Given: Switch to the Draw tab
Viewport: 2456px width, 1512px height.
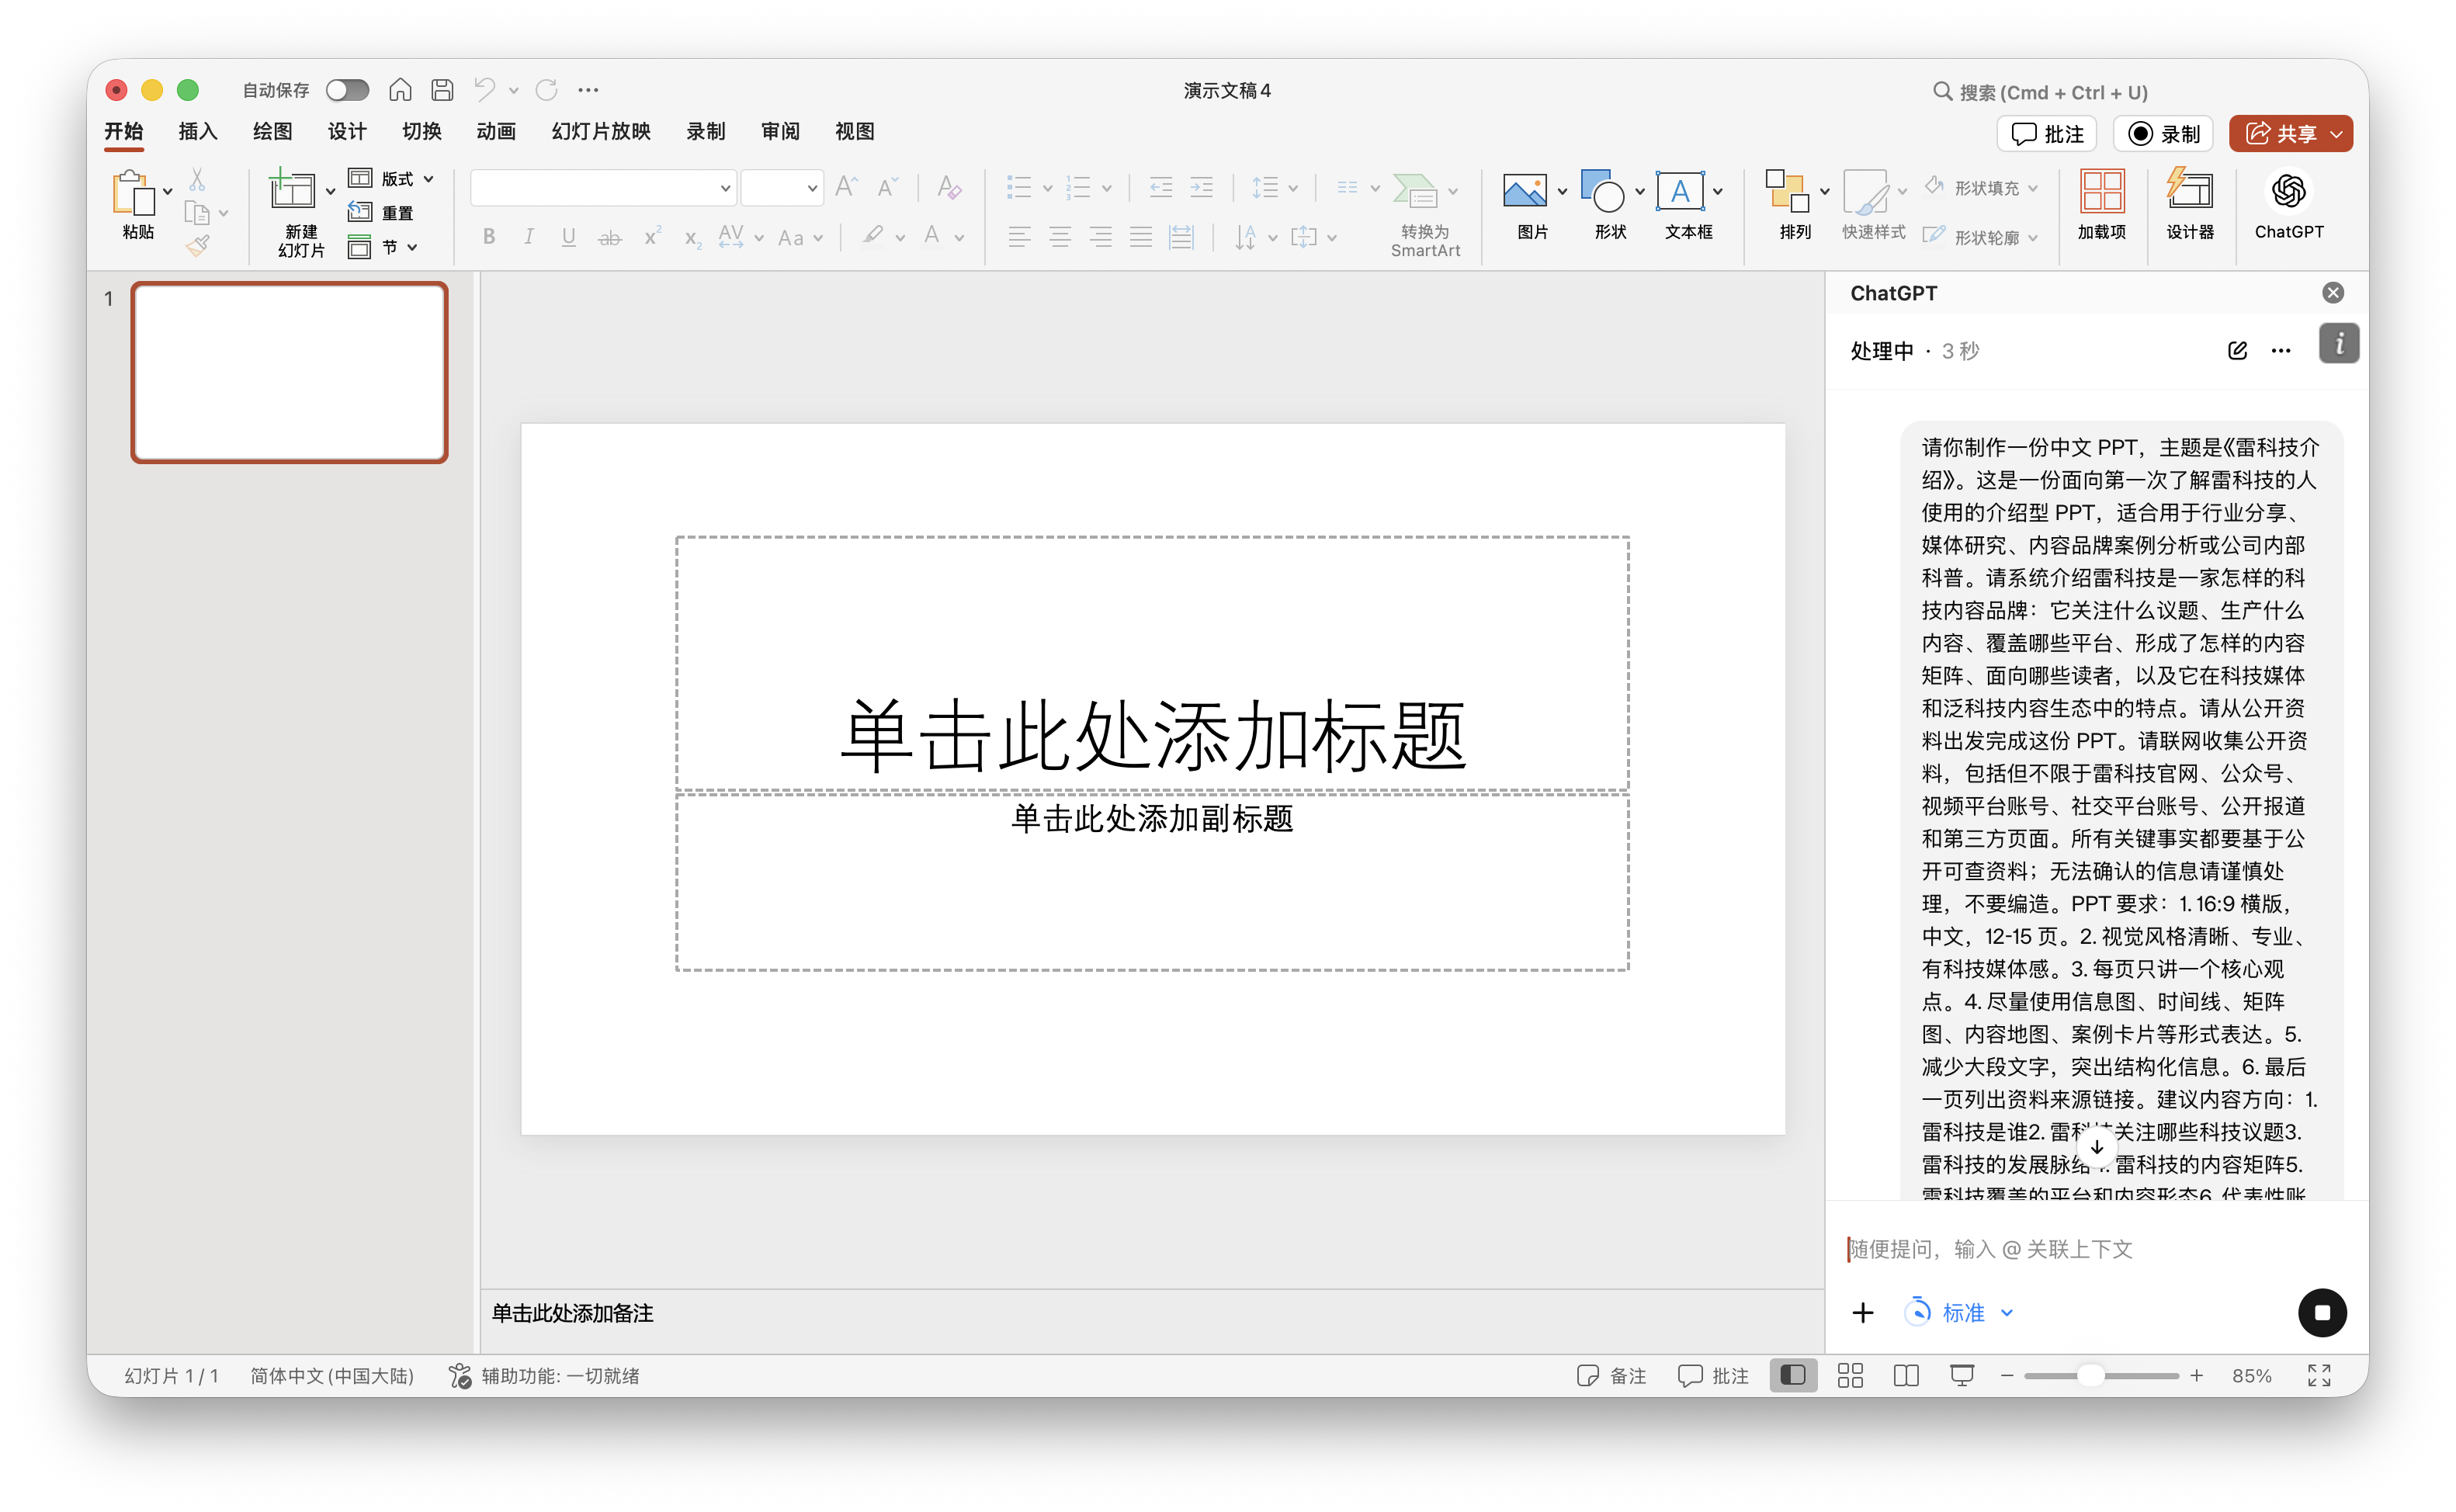Looking at the screenshot, I should (272, 131).
